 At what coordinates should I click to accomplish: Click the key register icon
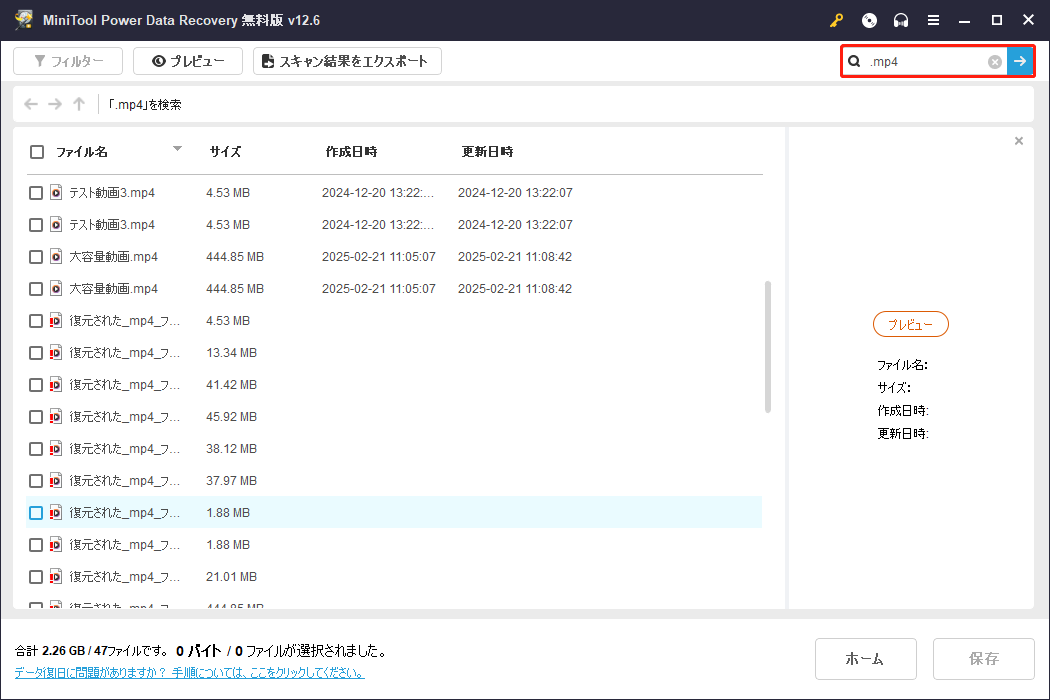[x=836, y=21]
